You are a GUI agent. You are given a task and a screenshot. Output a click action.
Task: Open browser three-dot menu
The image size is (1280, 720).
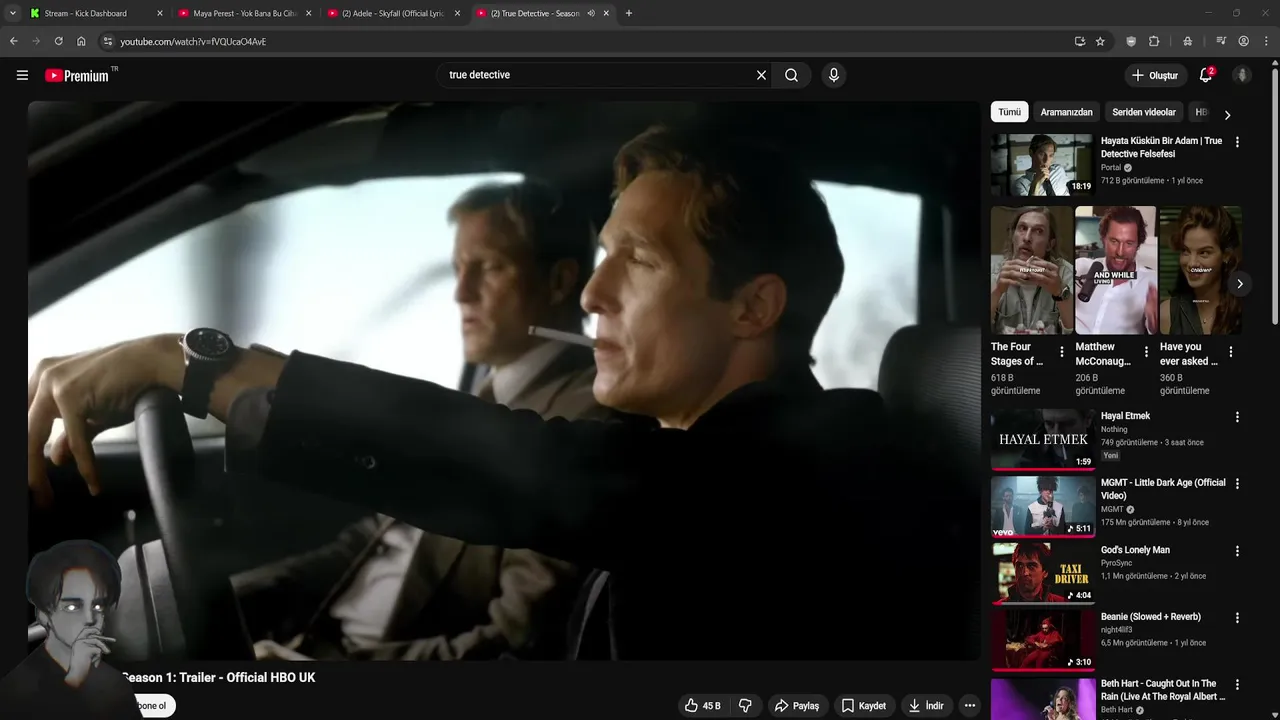pyautogui.click(x=1267, y=41)
